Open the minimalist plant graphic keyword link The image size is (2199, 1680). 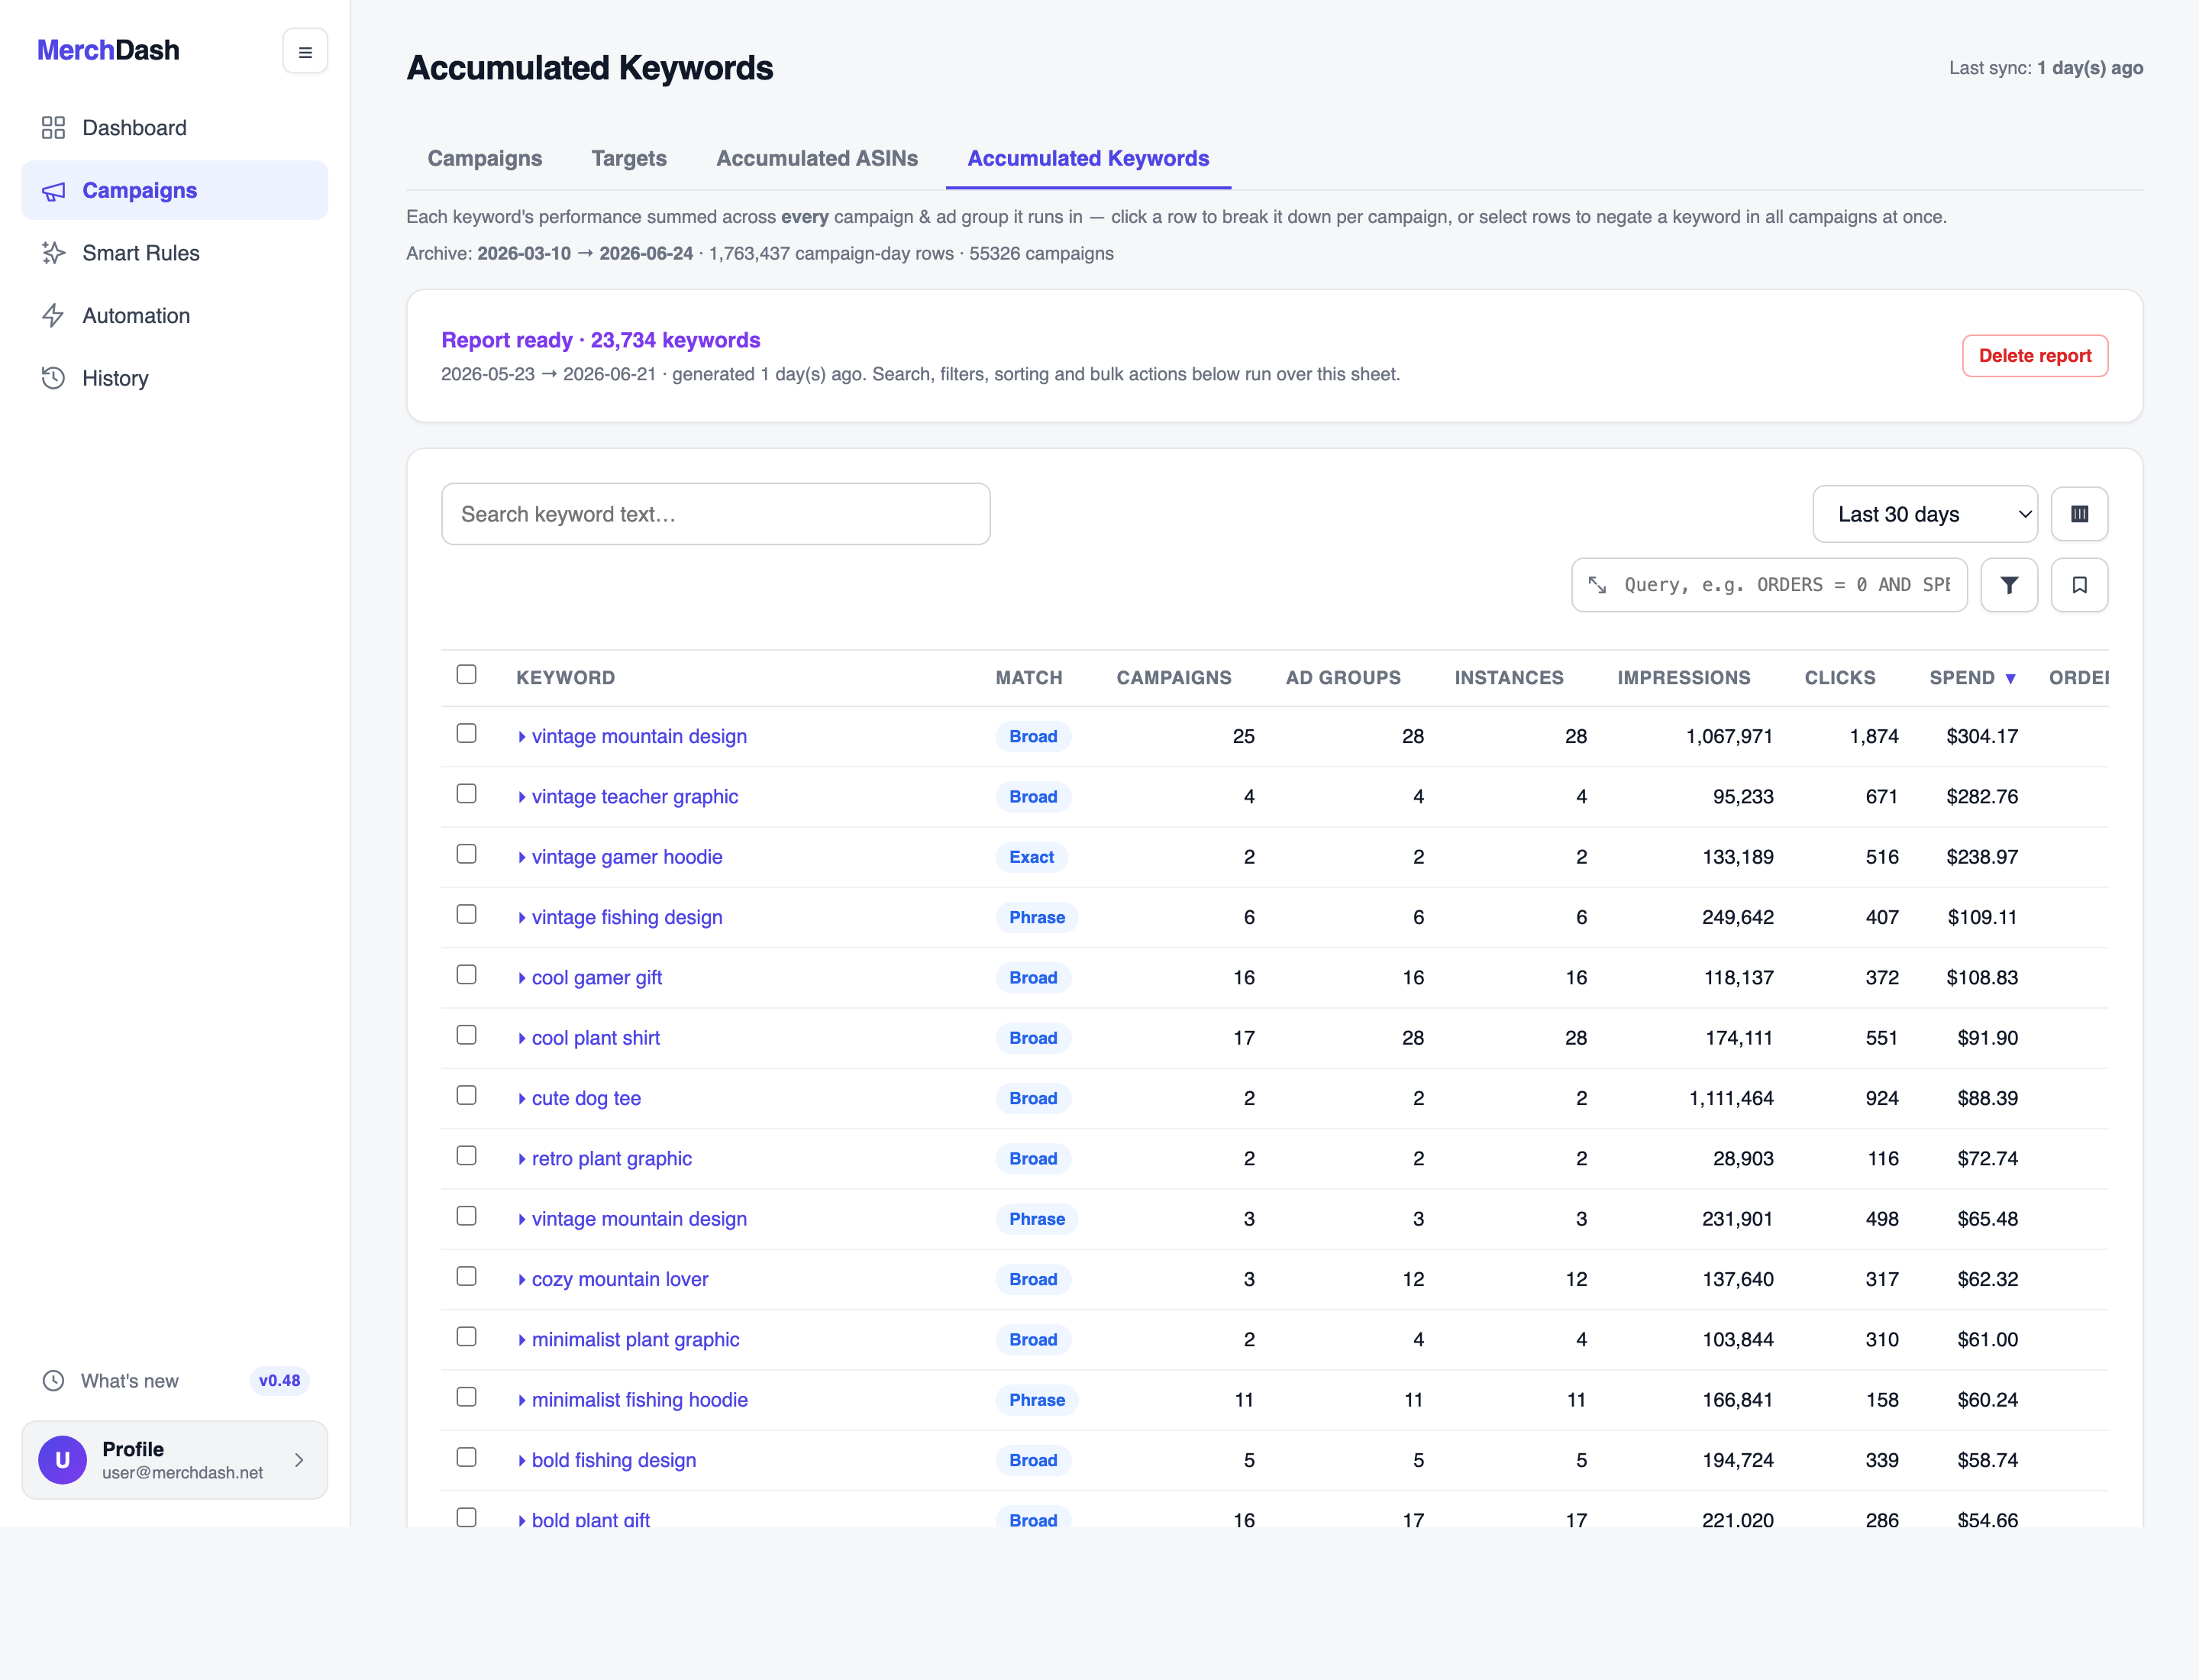tap(636, 1340)
